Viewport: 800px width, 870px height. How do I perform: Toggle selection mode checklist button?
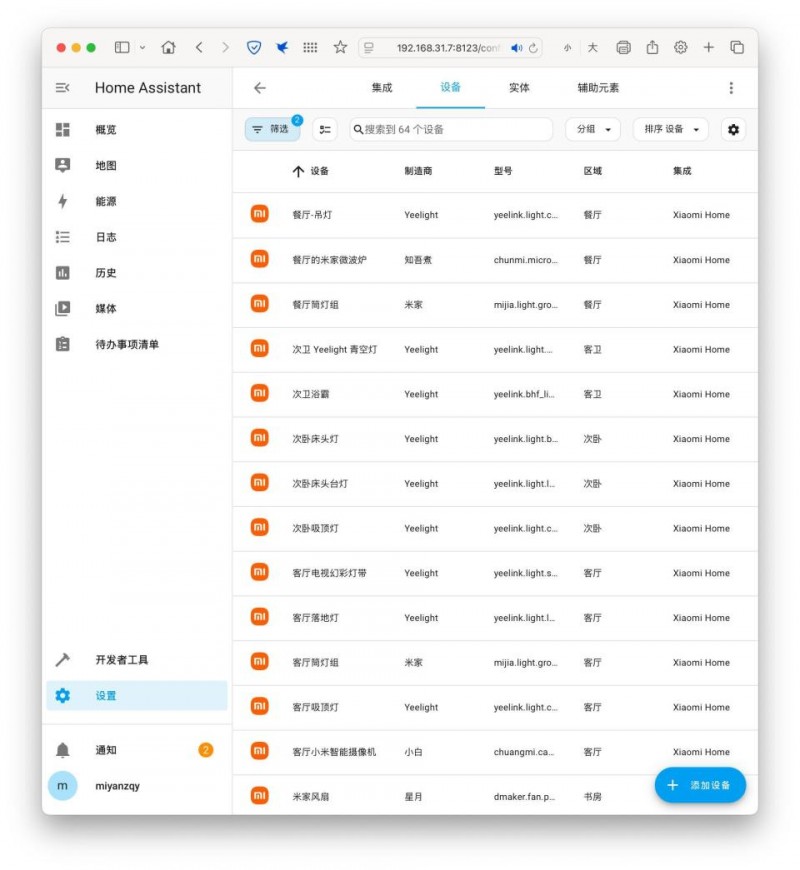[x=324, y=129]
